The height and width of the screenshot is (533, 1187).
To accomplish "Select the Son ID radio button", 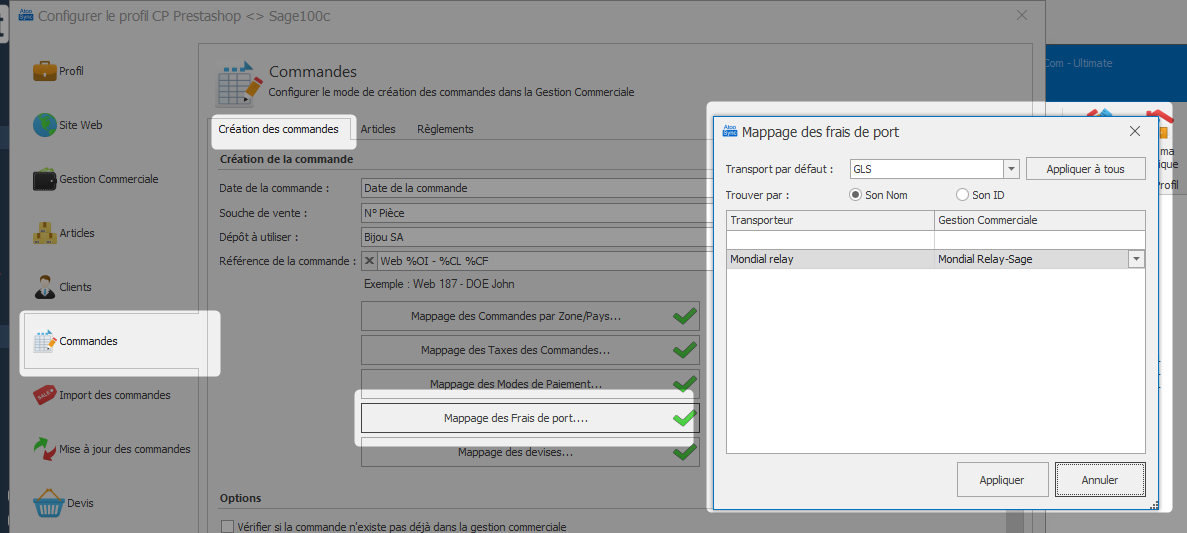I will click(x=962, y=195).
